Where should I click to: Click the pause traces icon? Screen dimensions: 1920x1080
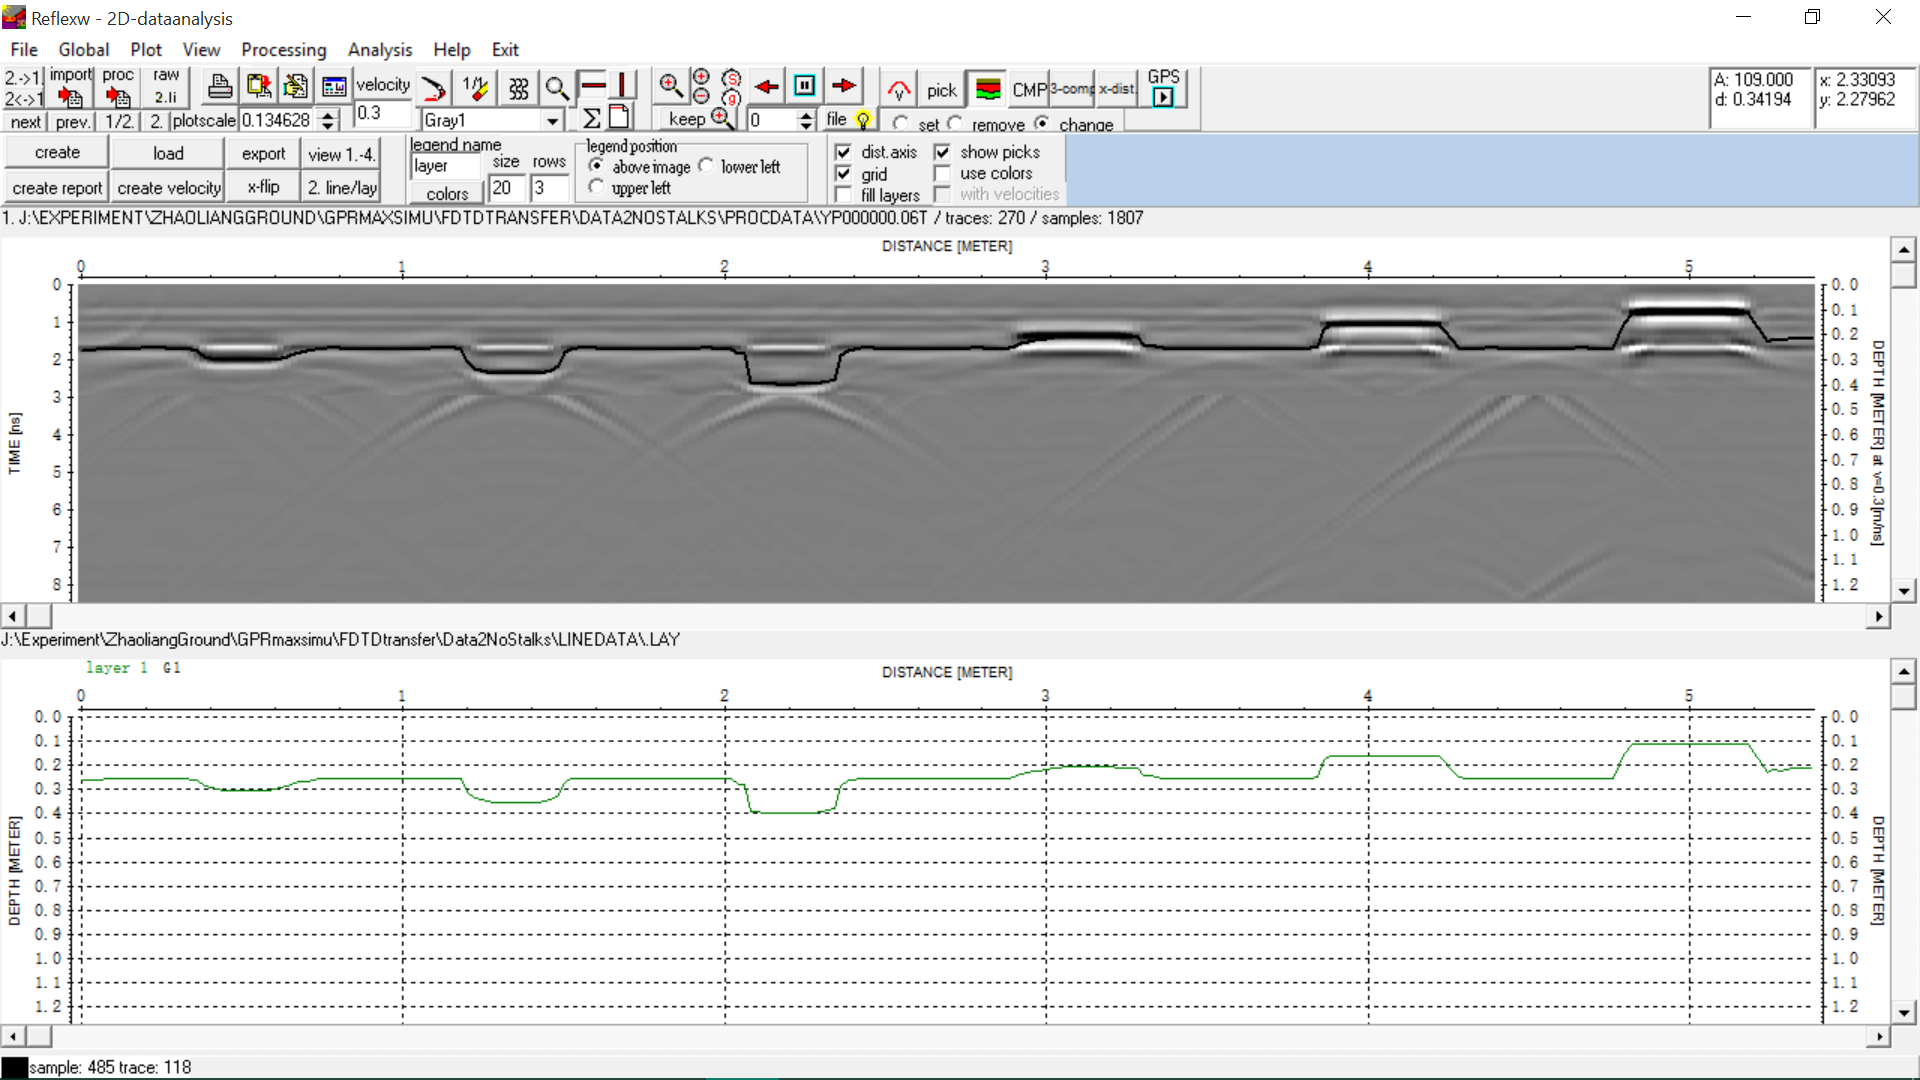pyautogui.click(x=806, y=86)
